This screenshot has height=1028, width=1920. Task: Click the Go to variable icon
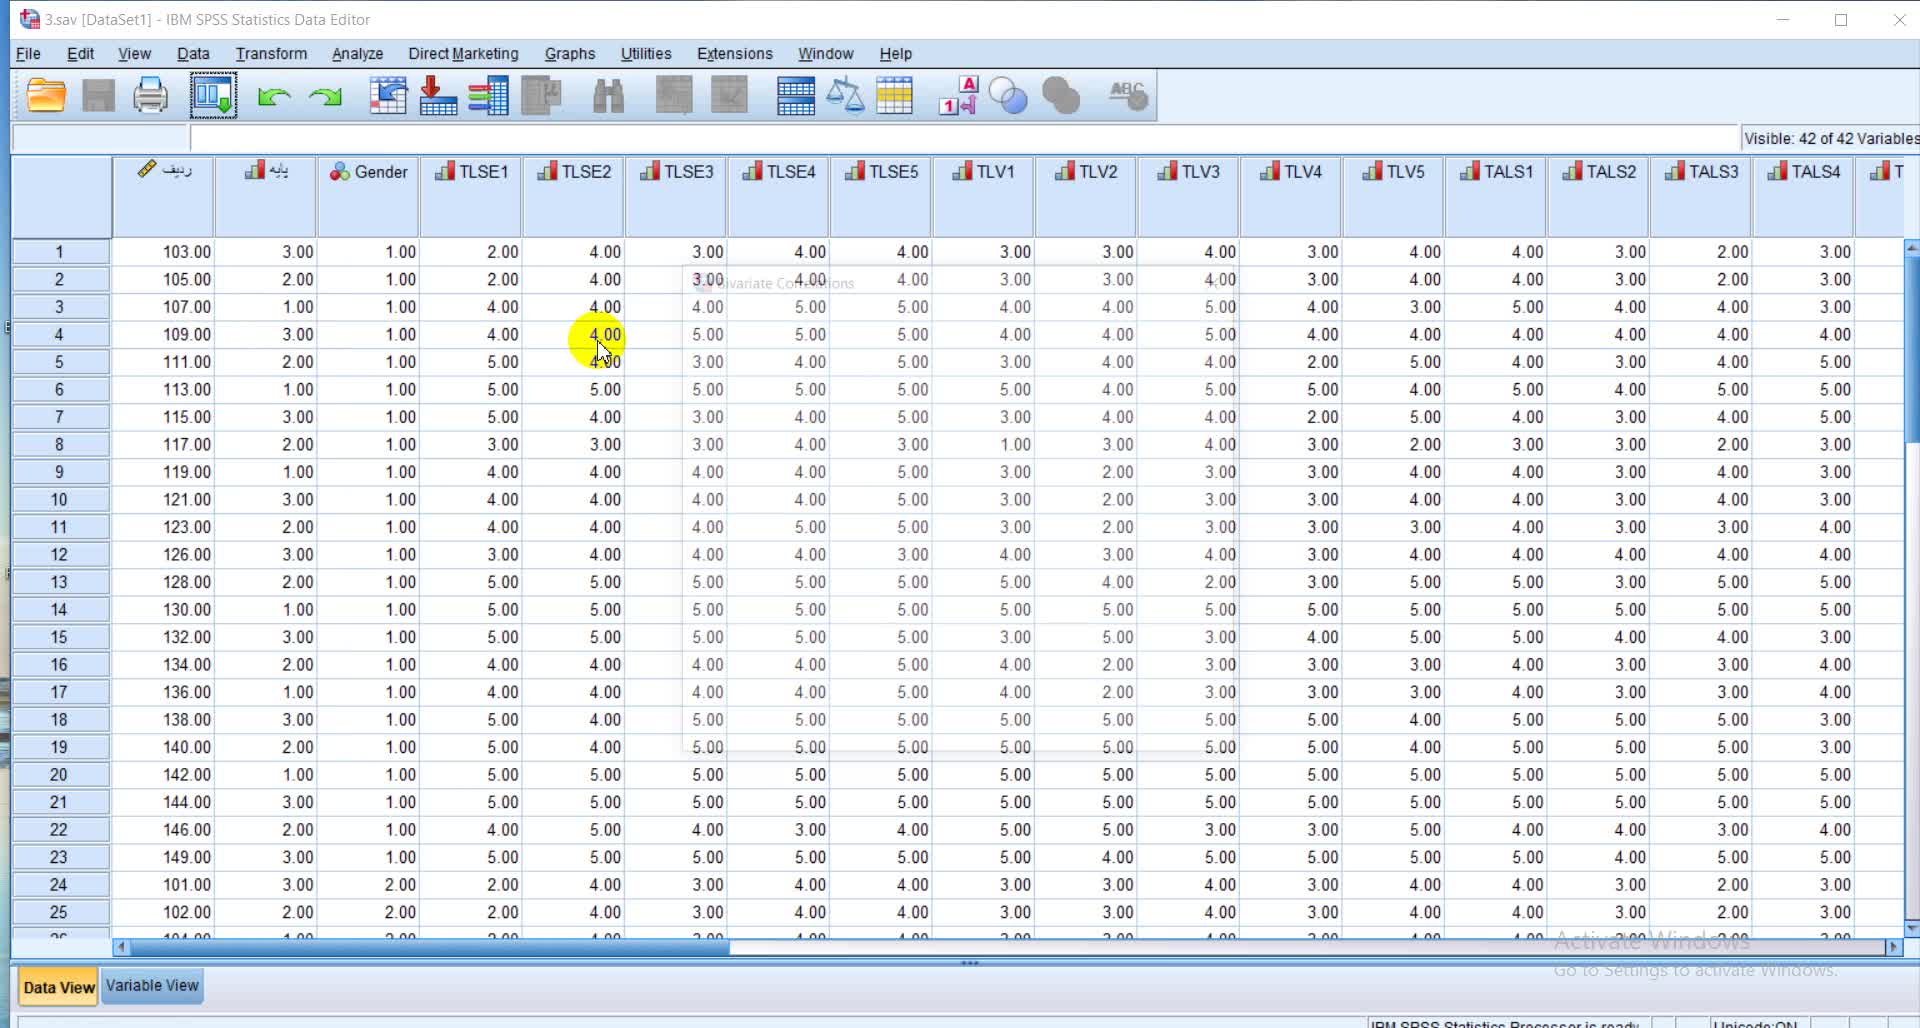click(438, 96)
